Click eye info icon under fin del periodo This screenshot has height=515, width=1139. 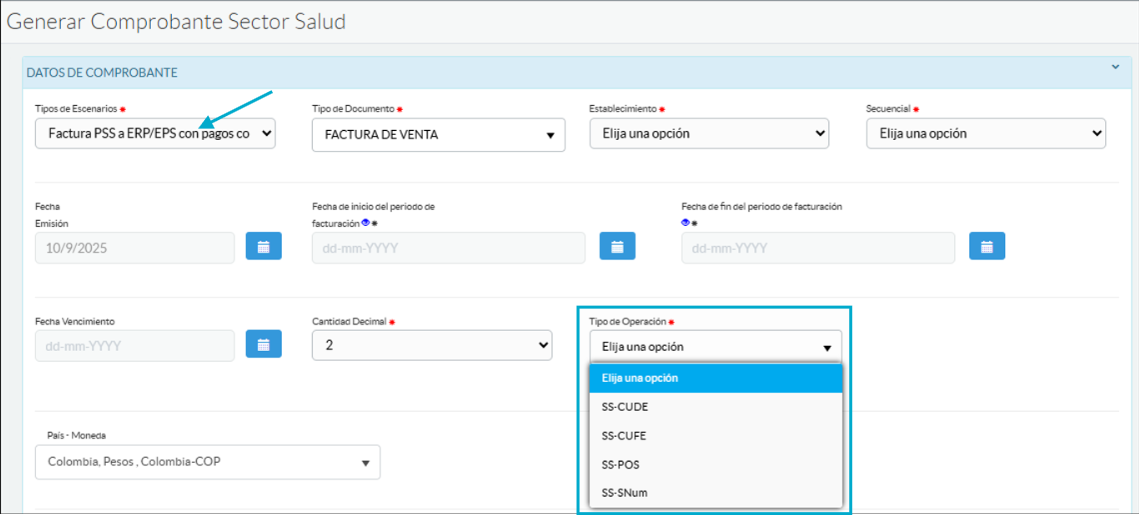pyautogui.click(x=686, y=222)
